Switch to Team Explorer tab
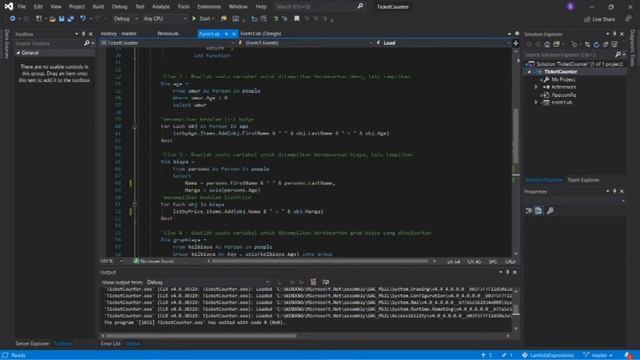640x360 pixels. 583,180
